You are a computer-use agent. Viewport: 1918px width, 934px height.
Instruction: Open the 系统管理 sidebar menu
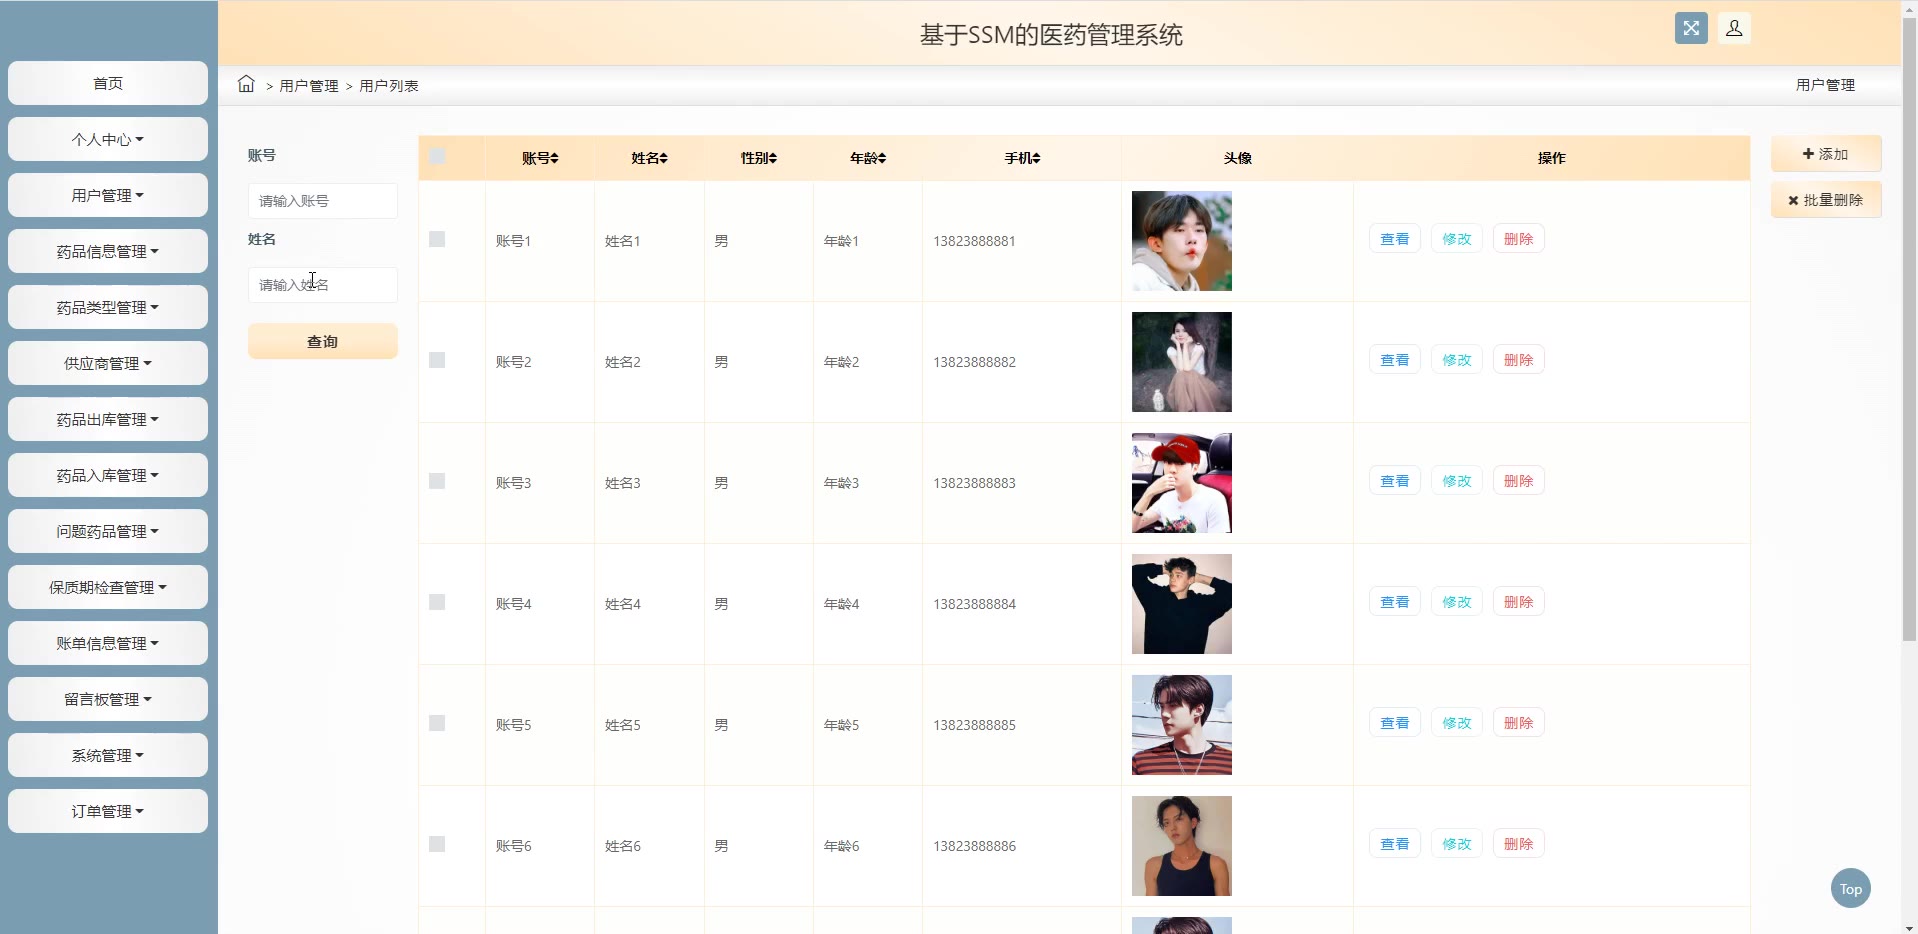pos(108,755)
